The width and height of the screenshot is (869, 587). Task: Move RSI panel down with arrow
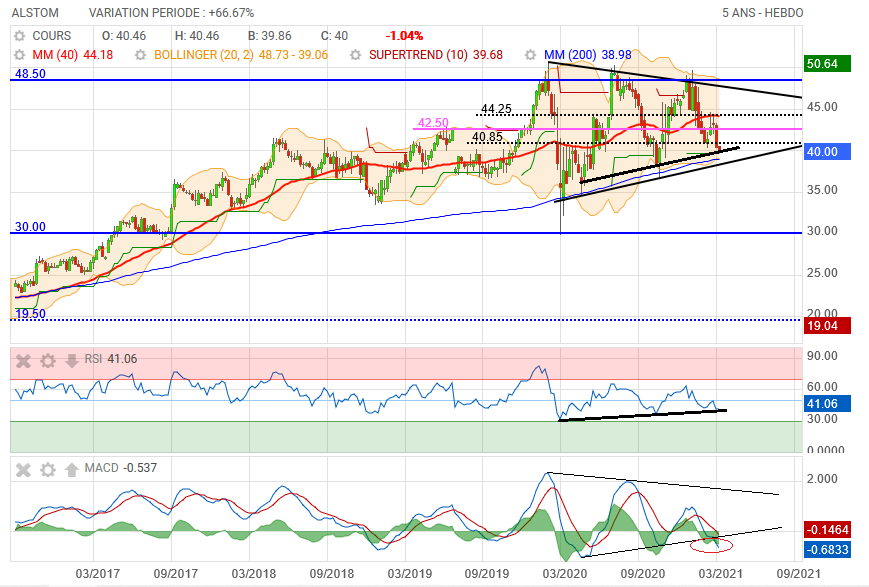point(71,361)
